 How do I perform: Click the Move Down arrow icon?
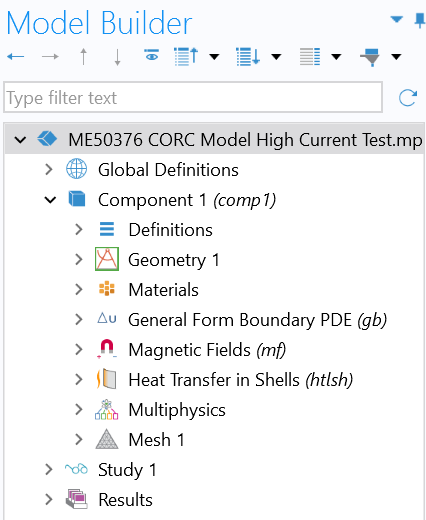tap(117, 57)
